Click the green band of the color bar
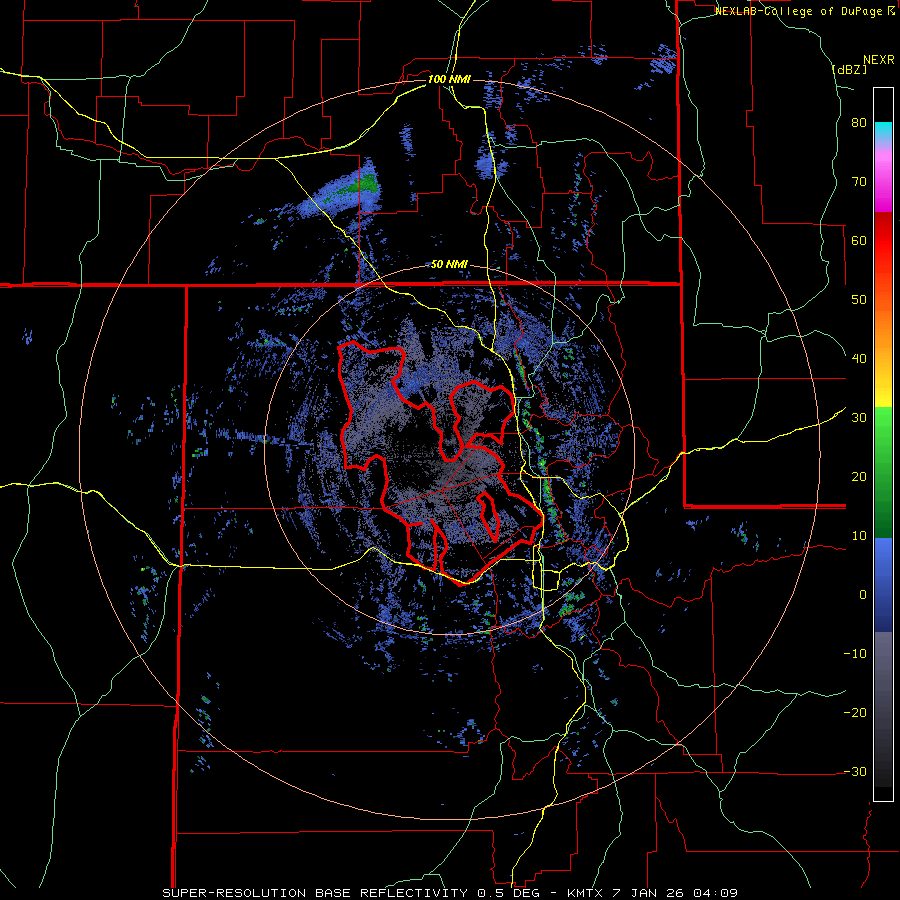This screenshot has width=900, height=900. pyautogui.click(x=883, y=472)
